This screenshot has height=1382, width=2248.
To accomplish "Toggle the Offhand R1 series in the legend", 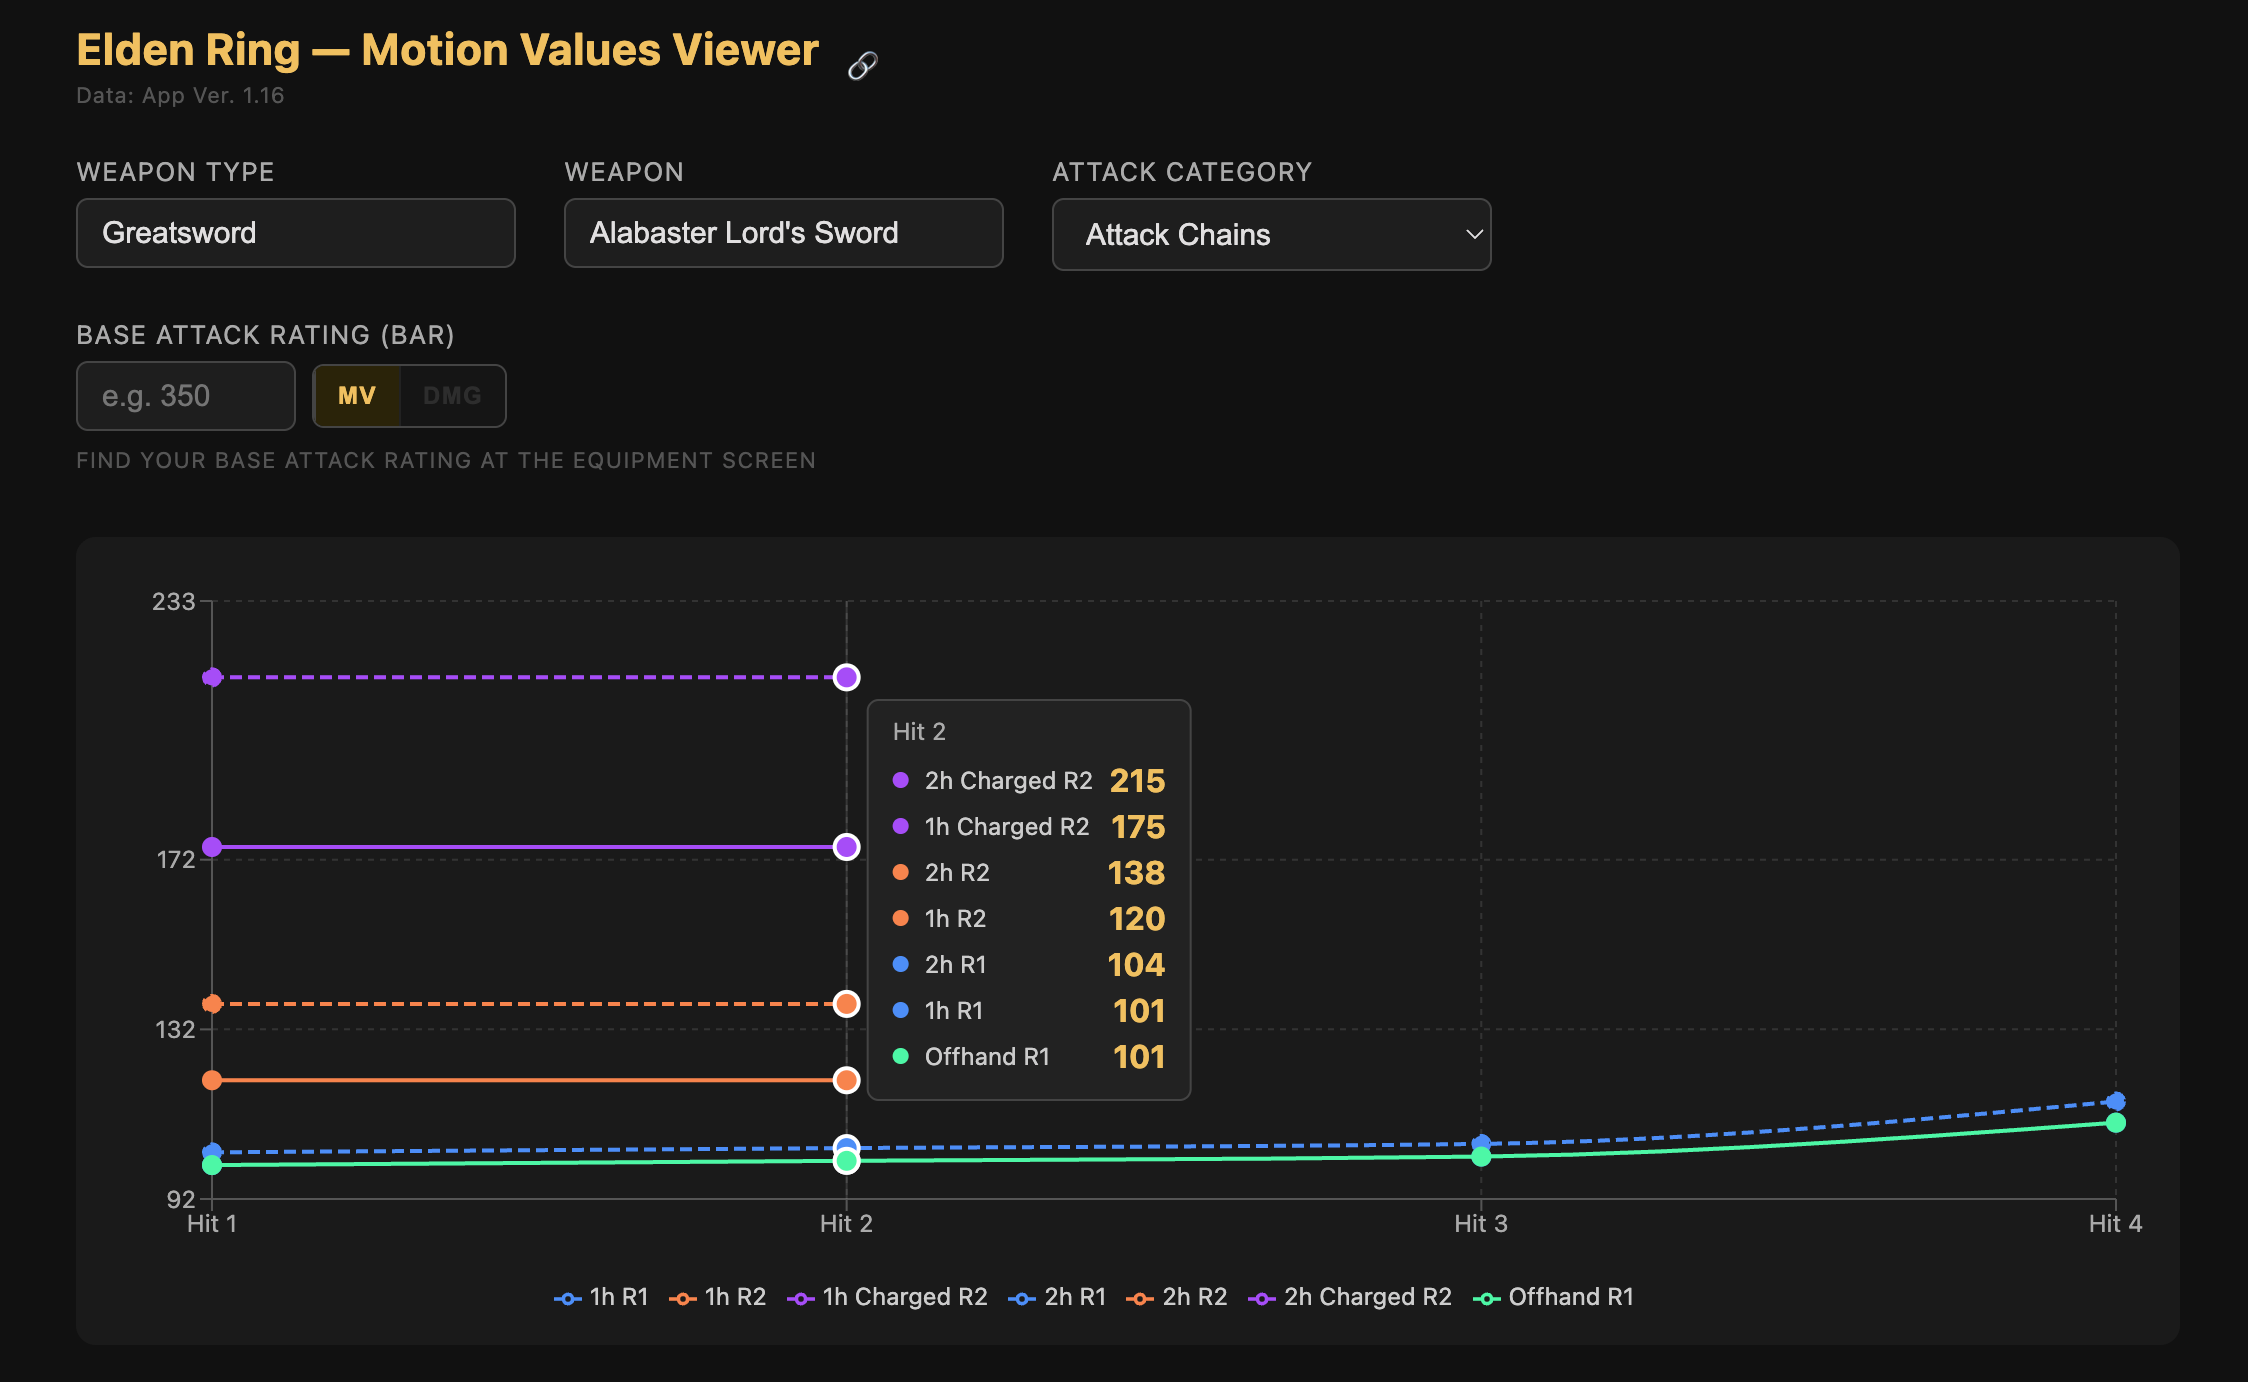I will (1553, 1297).
